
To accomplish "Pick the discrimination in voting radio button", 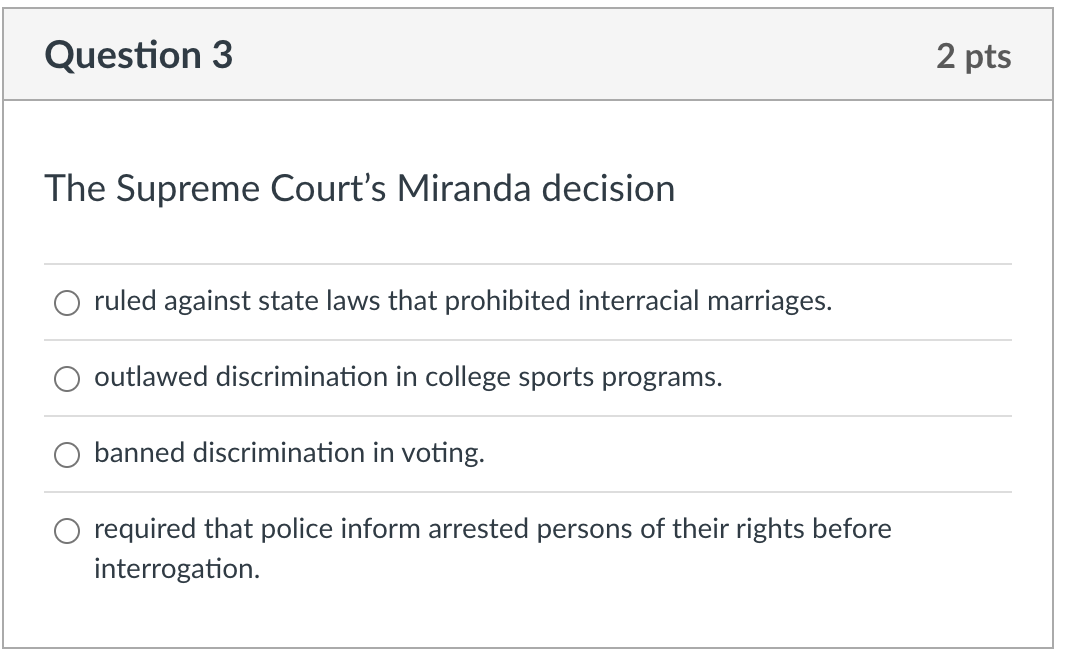I will point(67,455).
